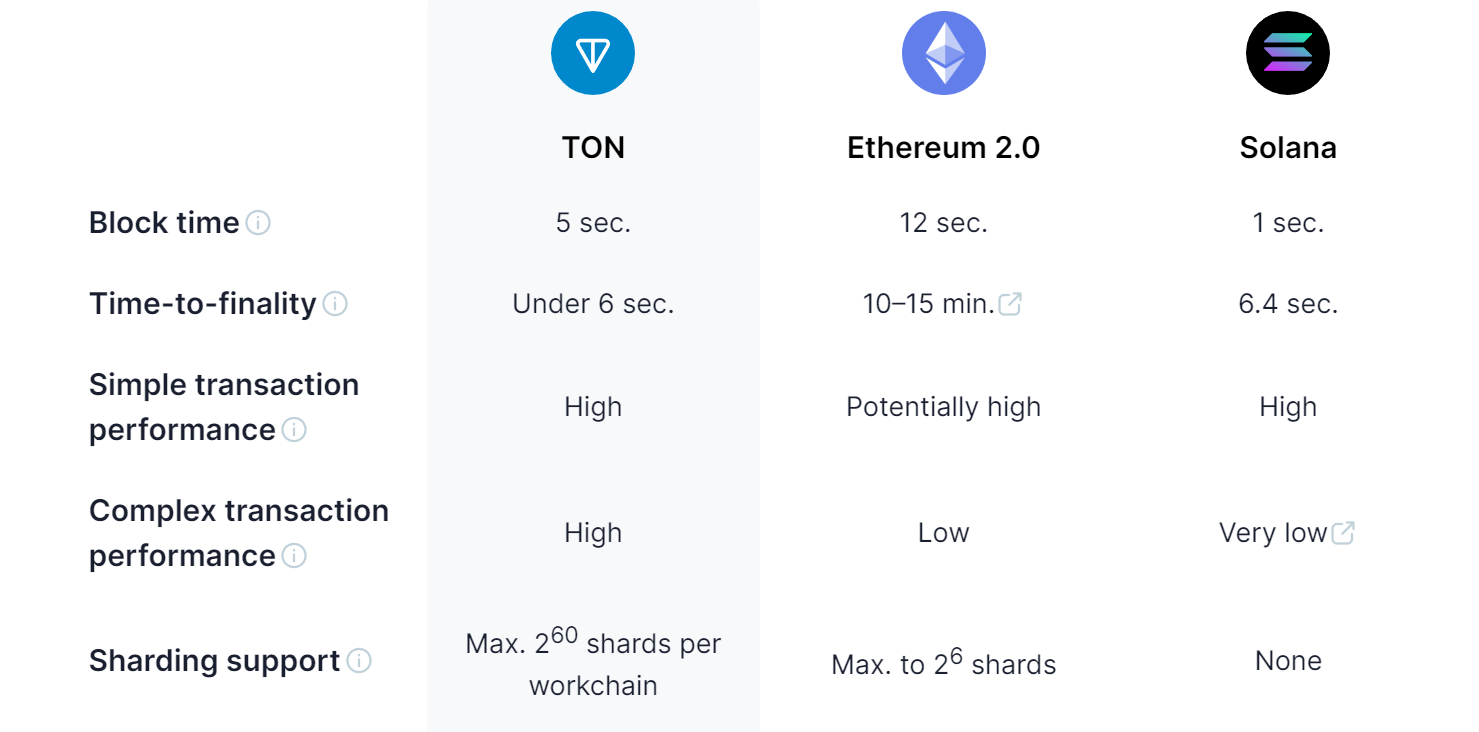Open the Sharding support info icon
Screen dimensions: 1479x732
click(x=359, y=661)
